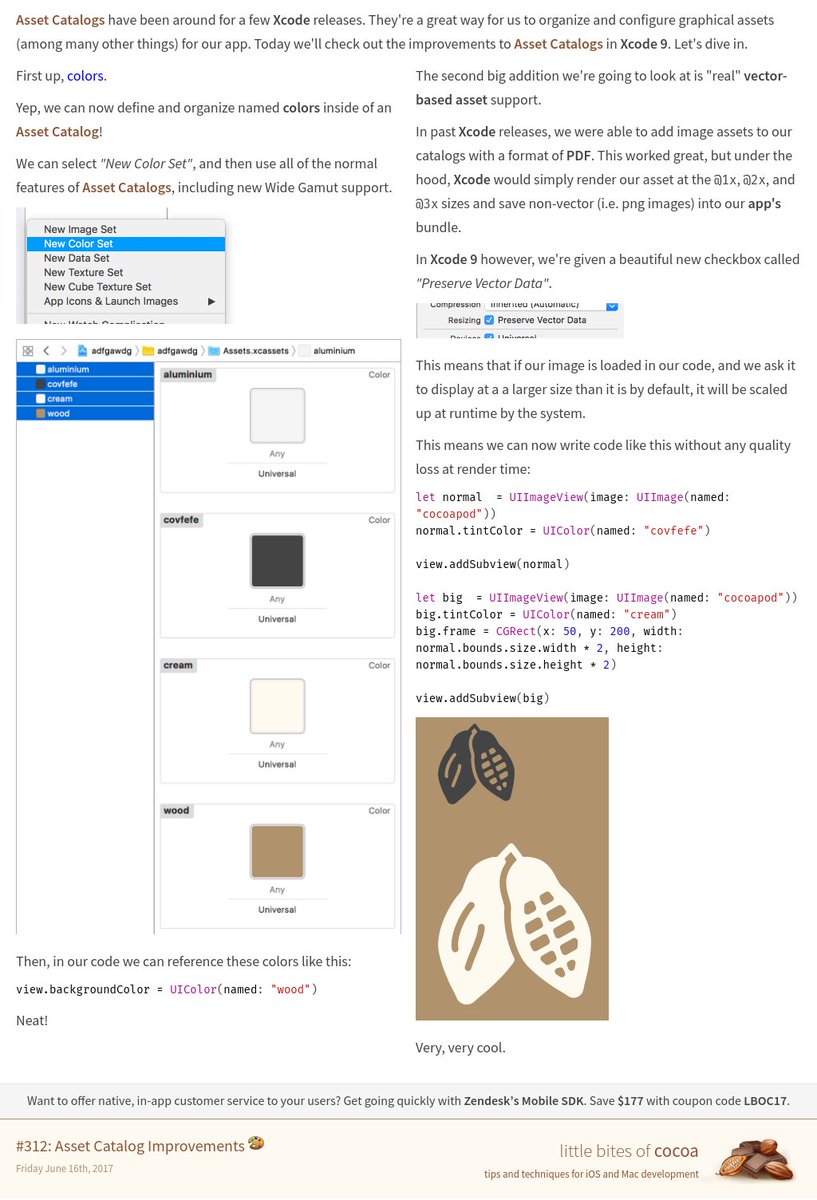Select the aluminium row in the asset list
The width and height of the screenshot is (817, 1200).
pyautogui.click(x=85, y=369)
